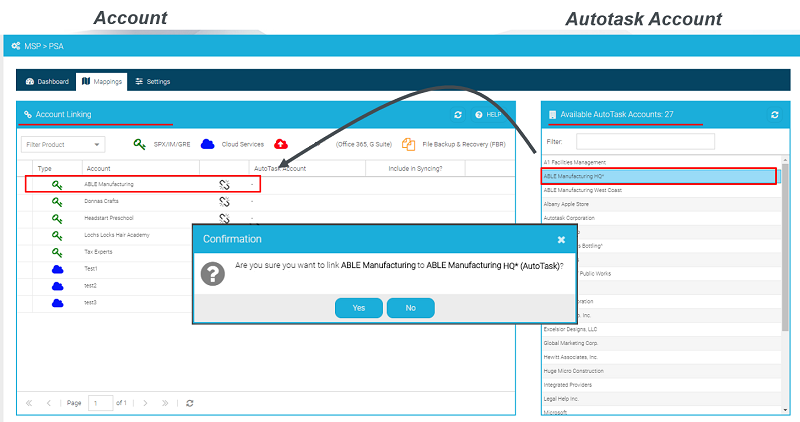Refresh the Account Linking panel
Screen dimensions: 800x422
click(458, 115)
